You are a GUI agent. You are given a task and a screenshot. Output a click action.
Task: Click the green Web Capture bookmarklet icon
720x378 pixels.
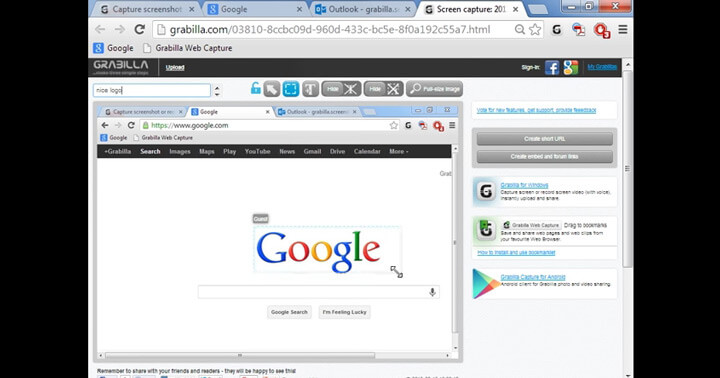[485, 230]
